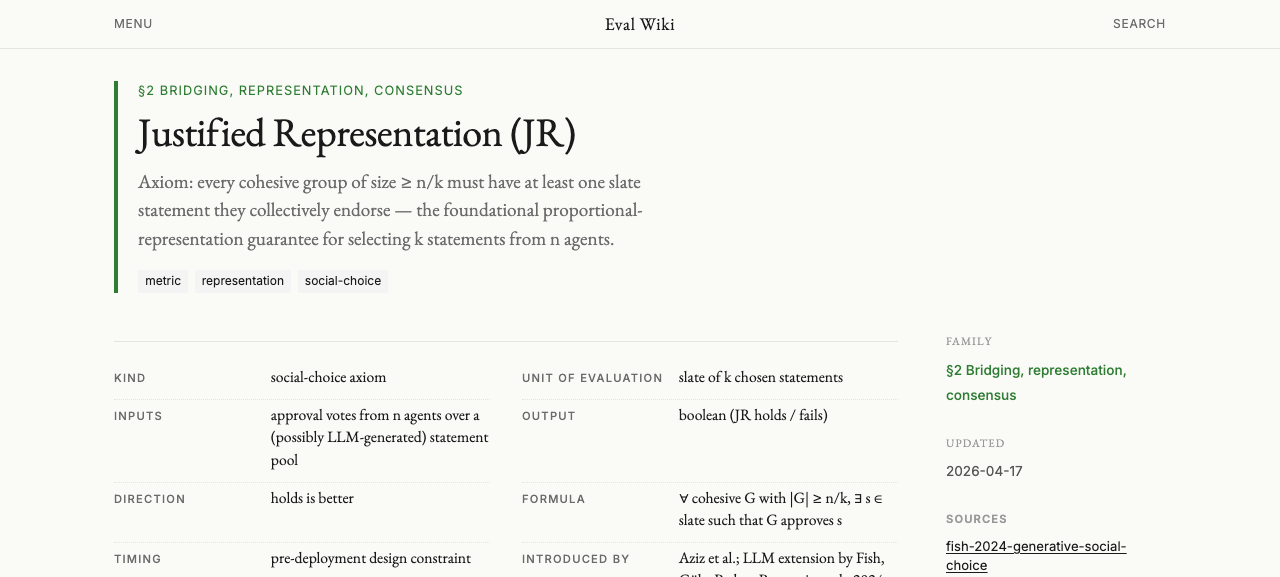
Task: Select the metric tag
Action: 163,281
